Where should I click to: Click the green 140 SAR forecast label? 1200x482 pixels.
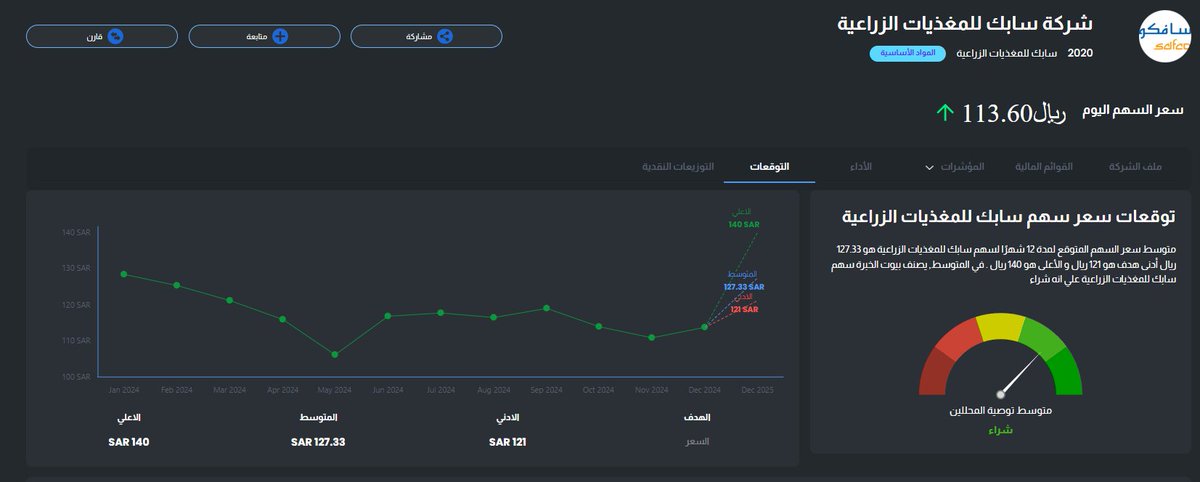coord(744,225)
